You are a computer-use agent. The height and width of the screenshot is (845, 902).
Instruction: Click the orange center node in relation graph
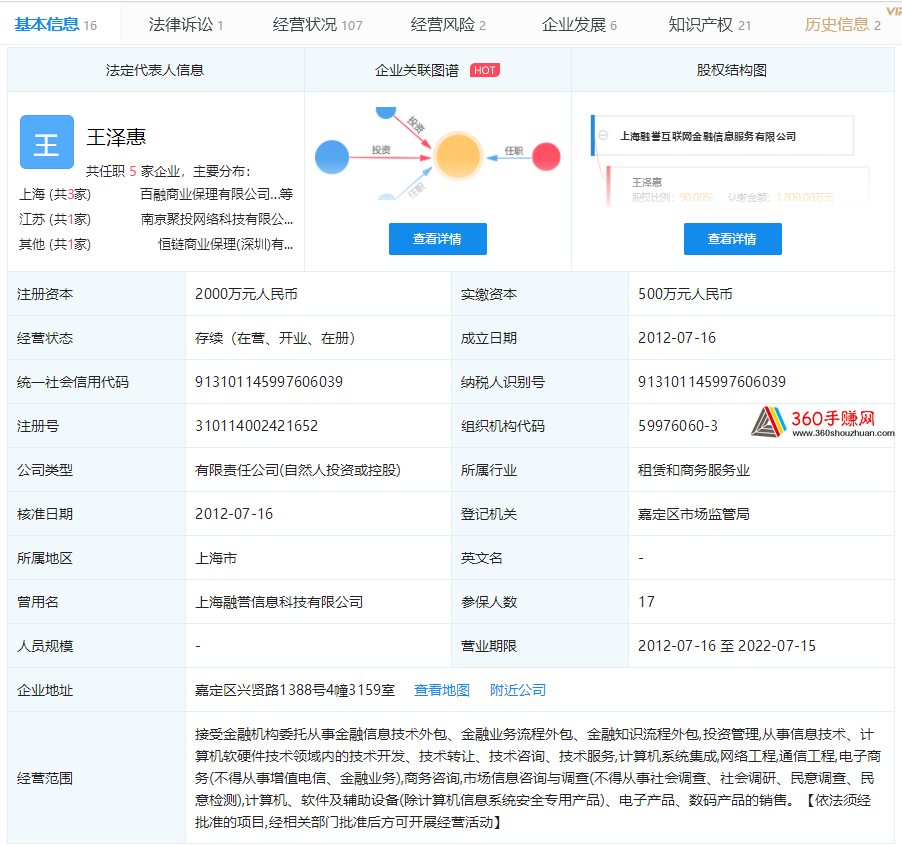(457, 156)
